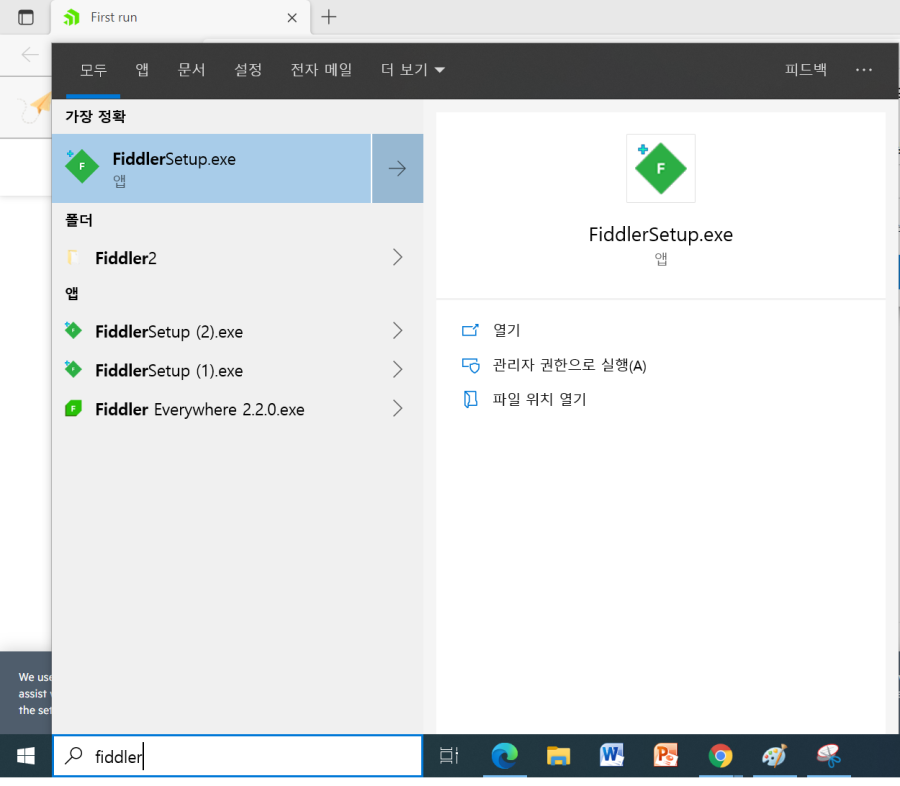Open Paint from the taskbar

(x=774, y=756)
